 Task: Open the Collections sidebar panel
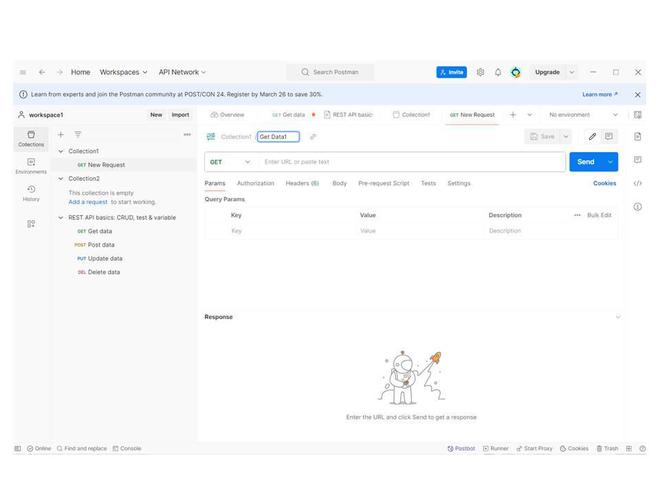click(31, 138)
